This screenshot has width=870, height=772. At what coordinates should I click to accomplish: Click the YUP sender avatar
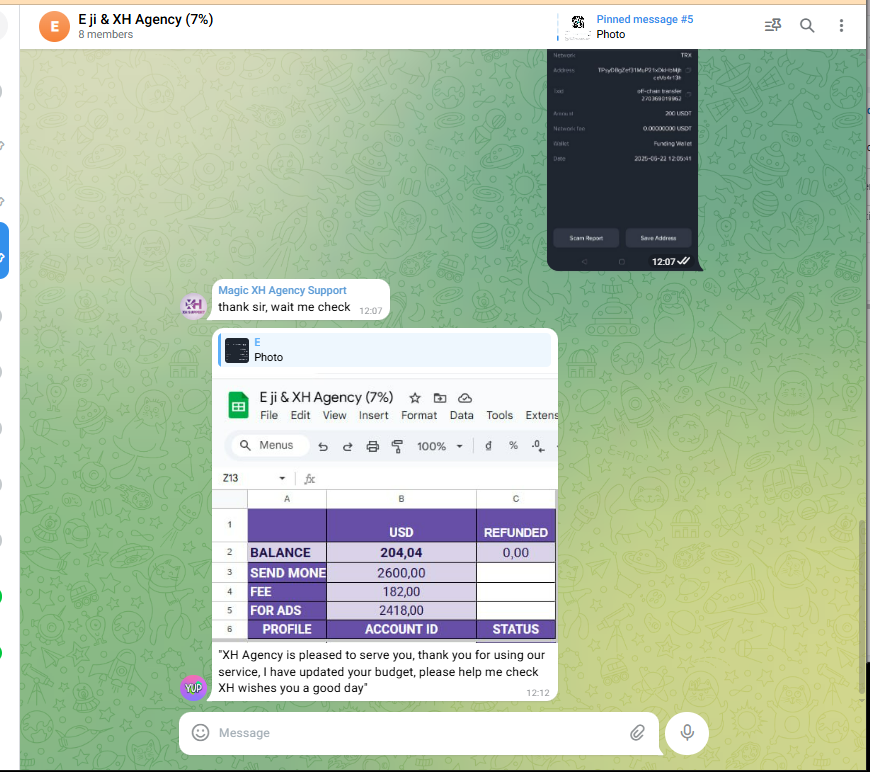[193, 687]
